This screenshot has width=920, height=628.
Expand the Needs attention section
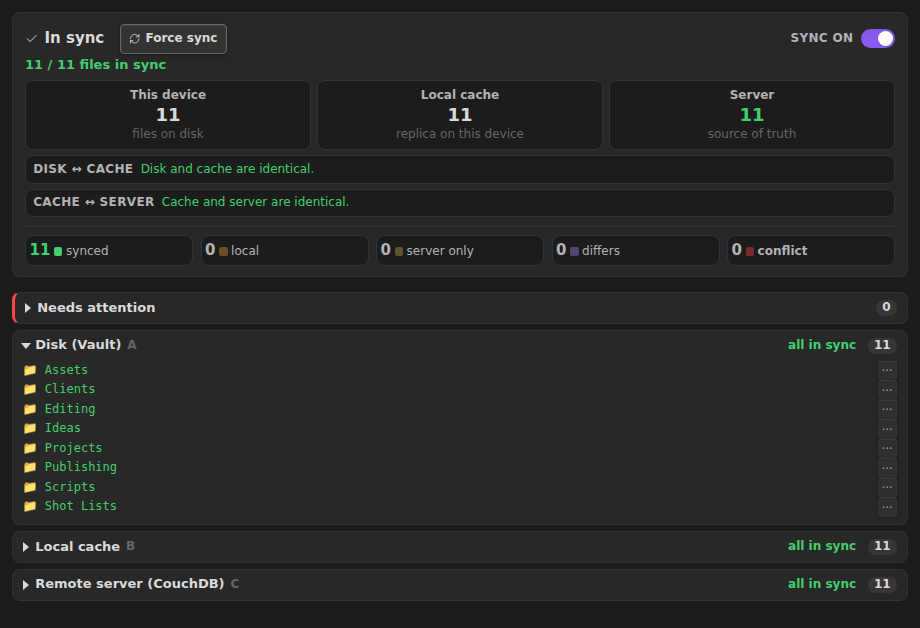(x=460, y=308)
